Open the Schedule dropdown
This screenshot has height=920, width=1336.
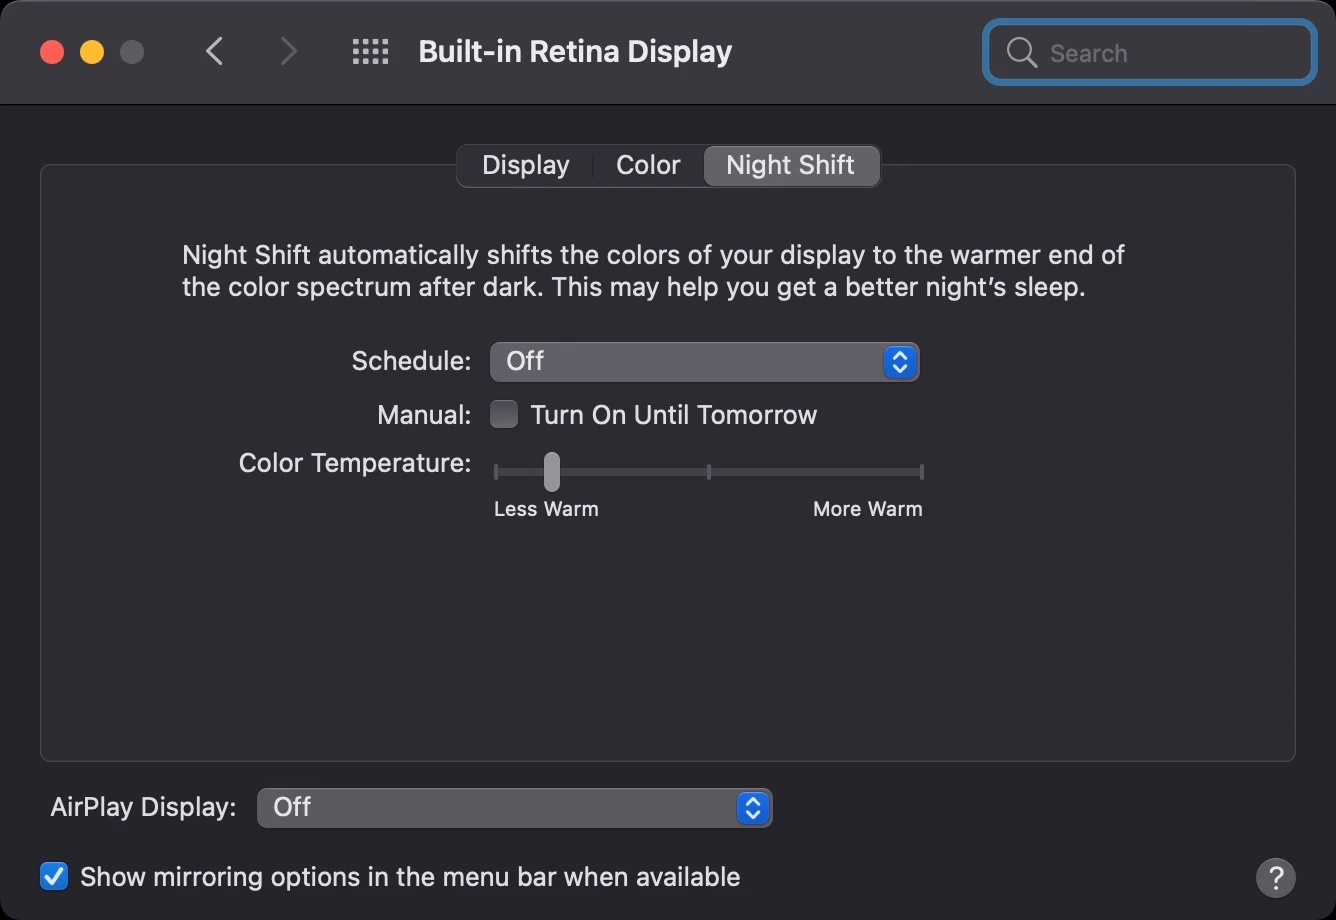[704, 361]
